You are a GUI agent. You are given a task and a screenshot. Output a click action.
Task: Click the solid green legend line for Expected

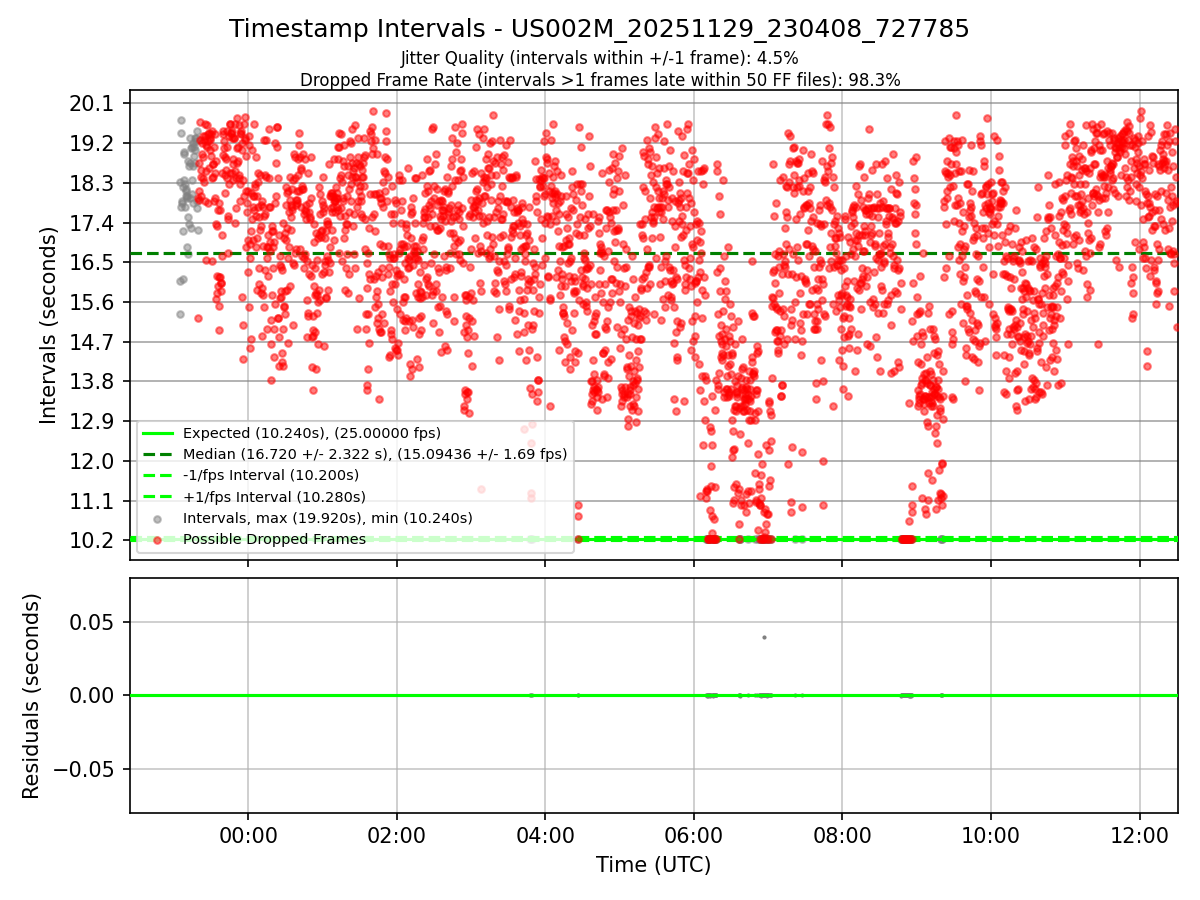point(158,433)
